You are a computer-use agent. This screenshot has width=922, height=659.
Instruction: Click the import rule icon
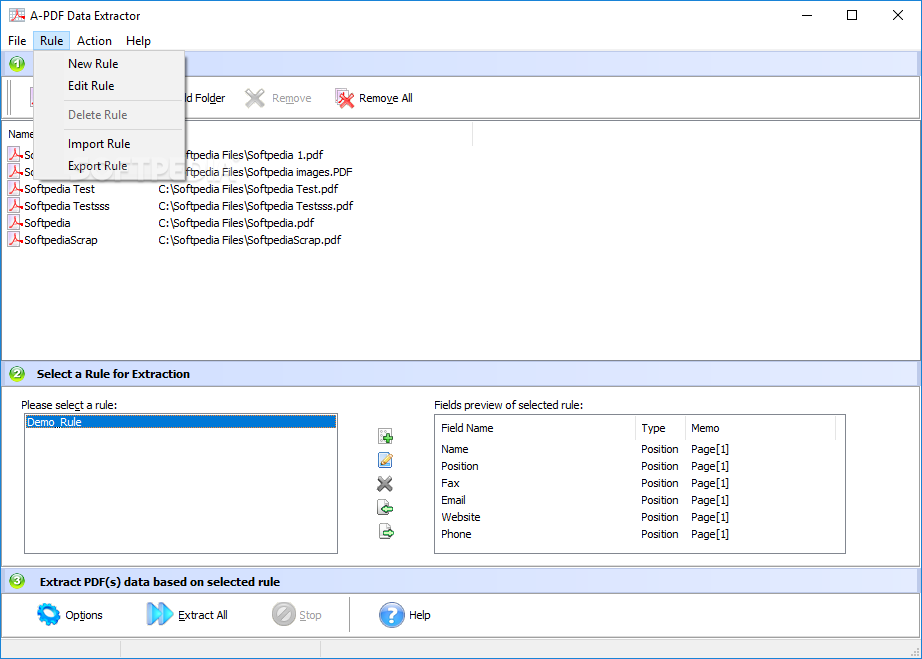385,507
